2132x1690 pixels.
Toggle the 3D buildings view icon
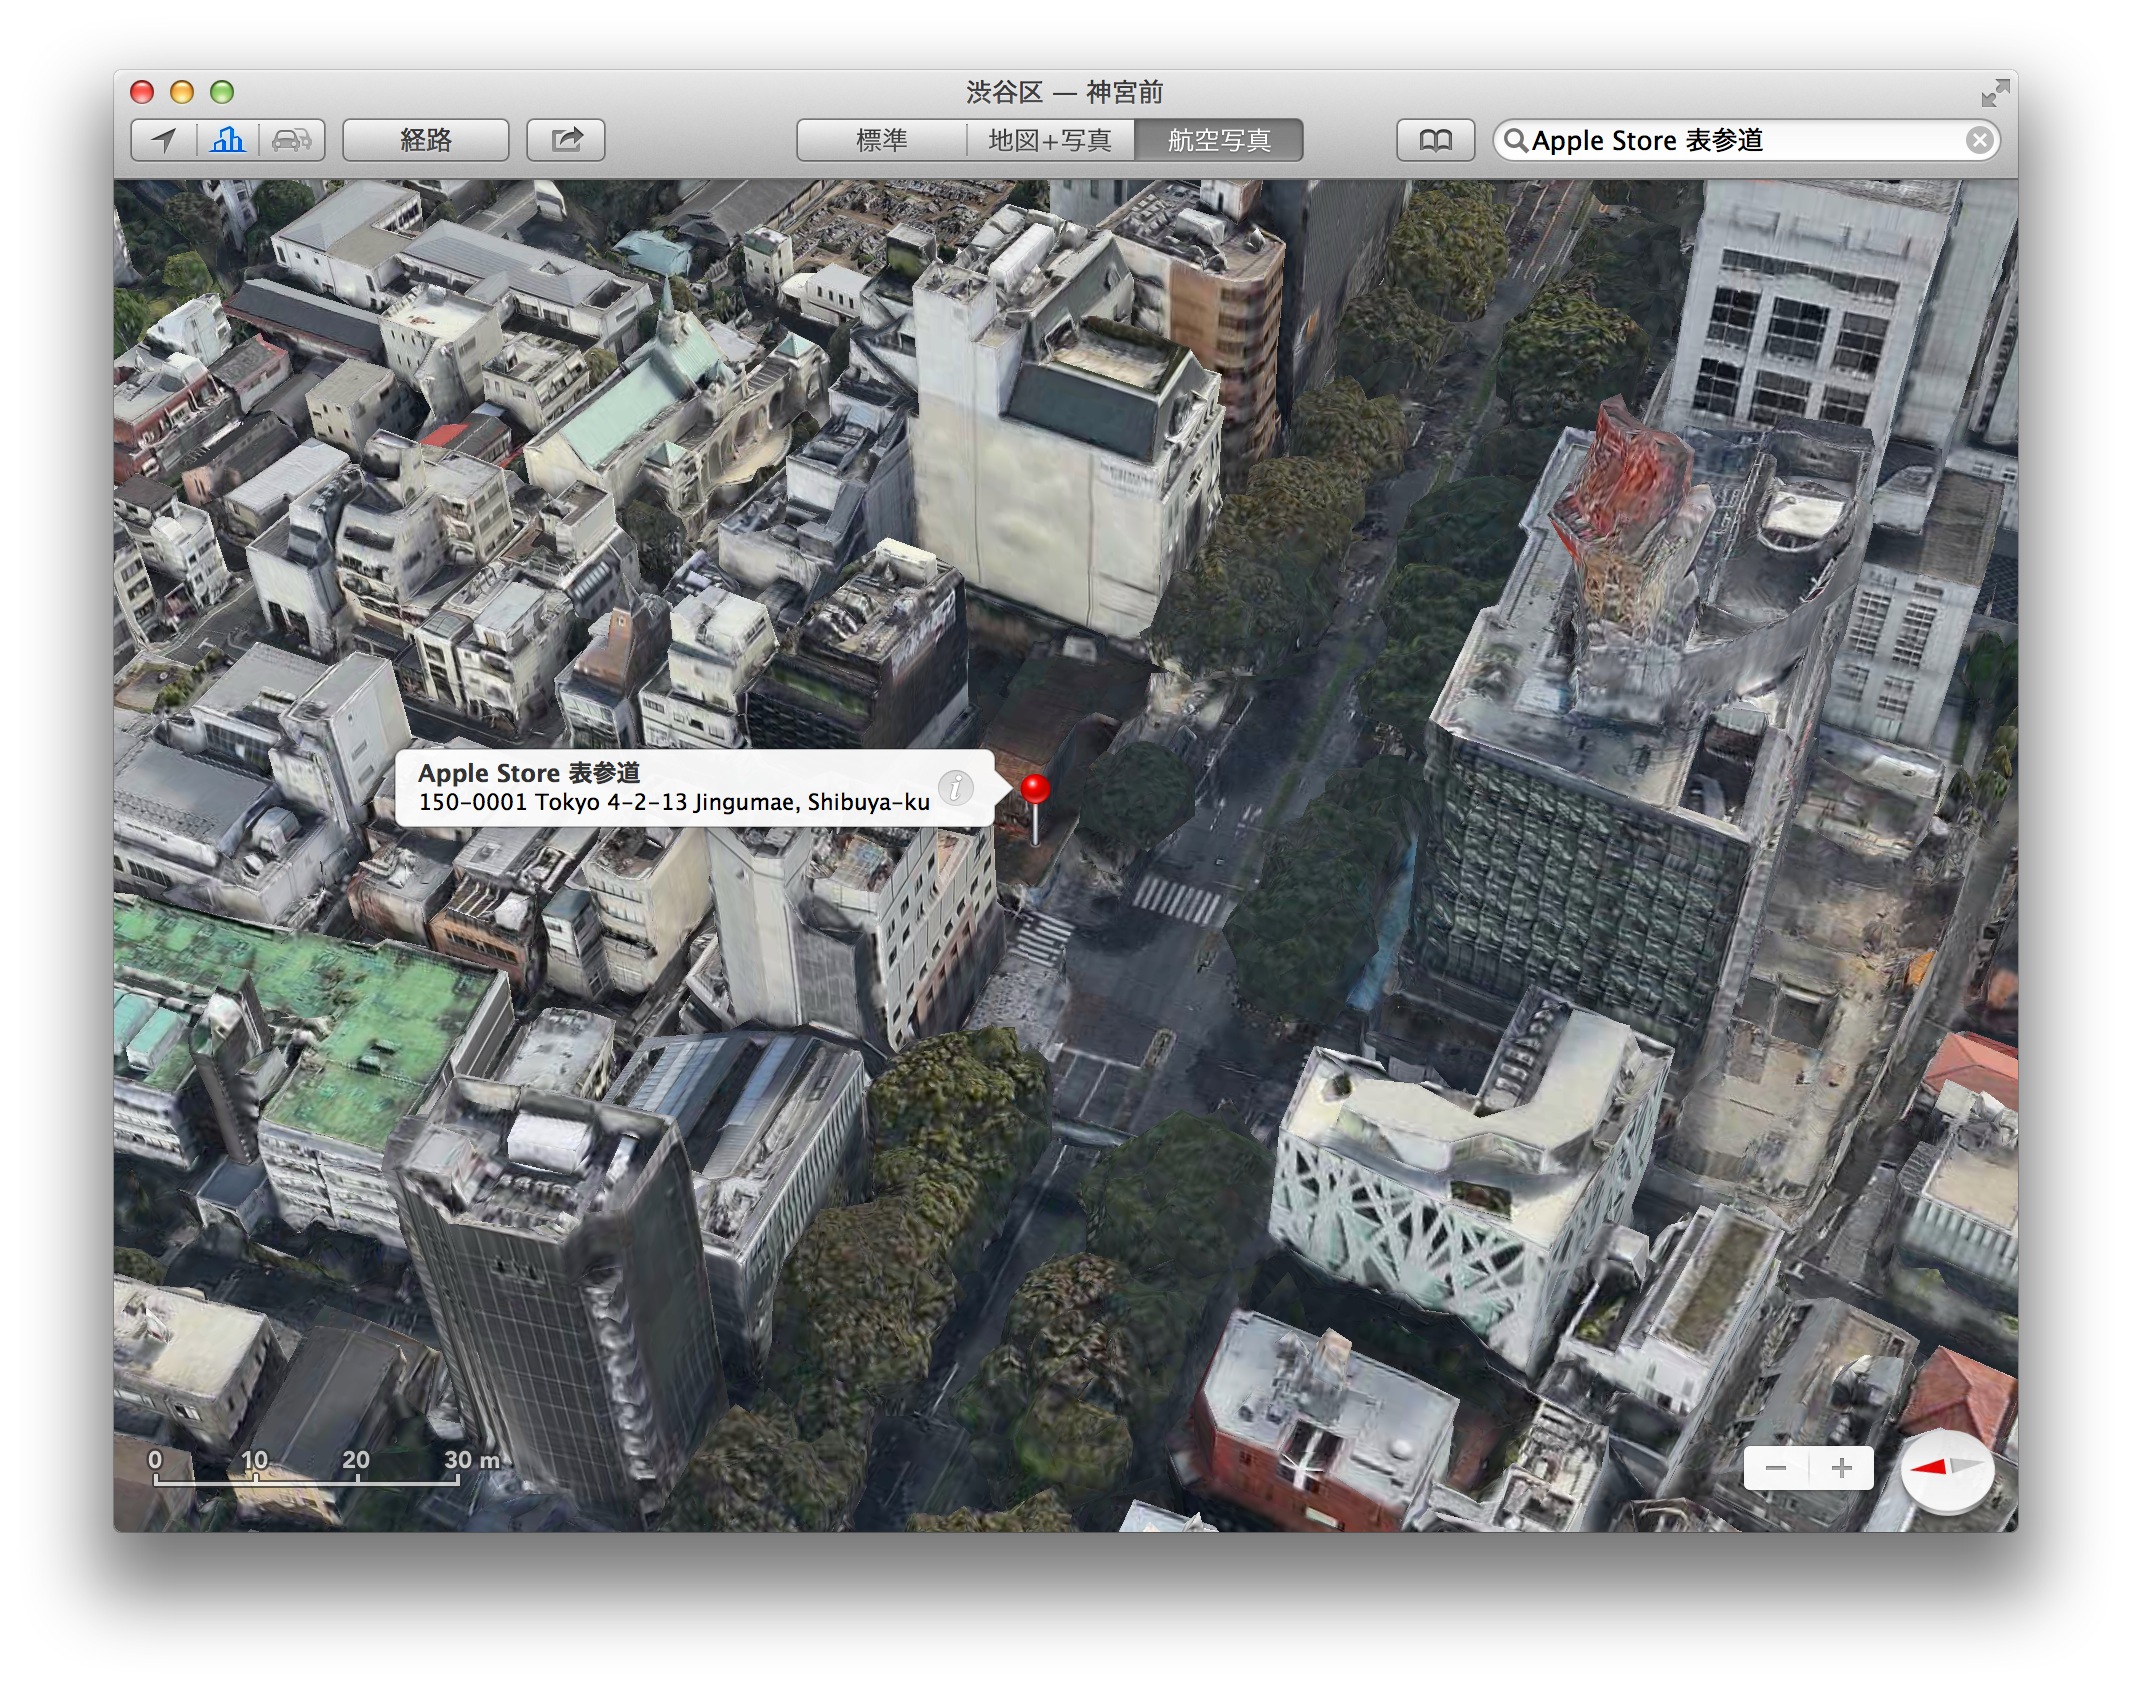[228, 140]
